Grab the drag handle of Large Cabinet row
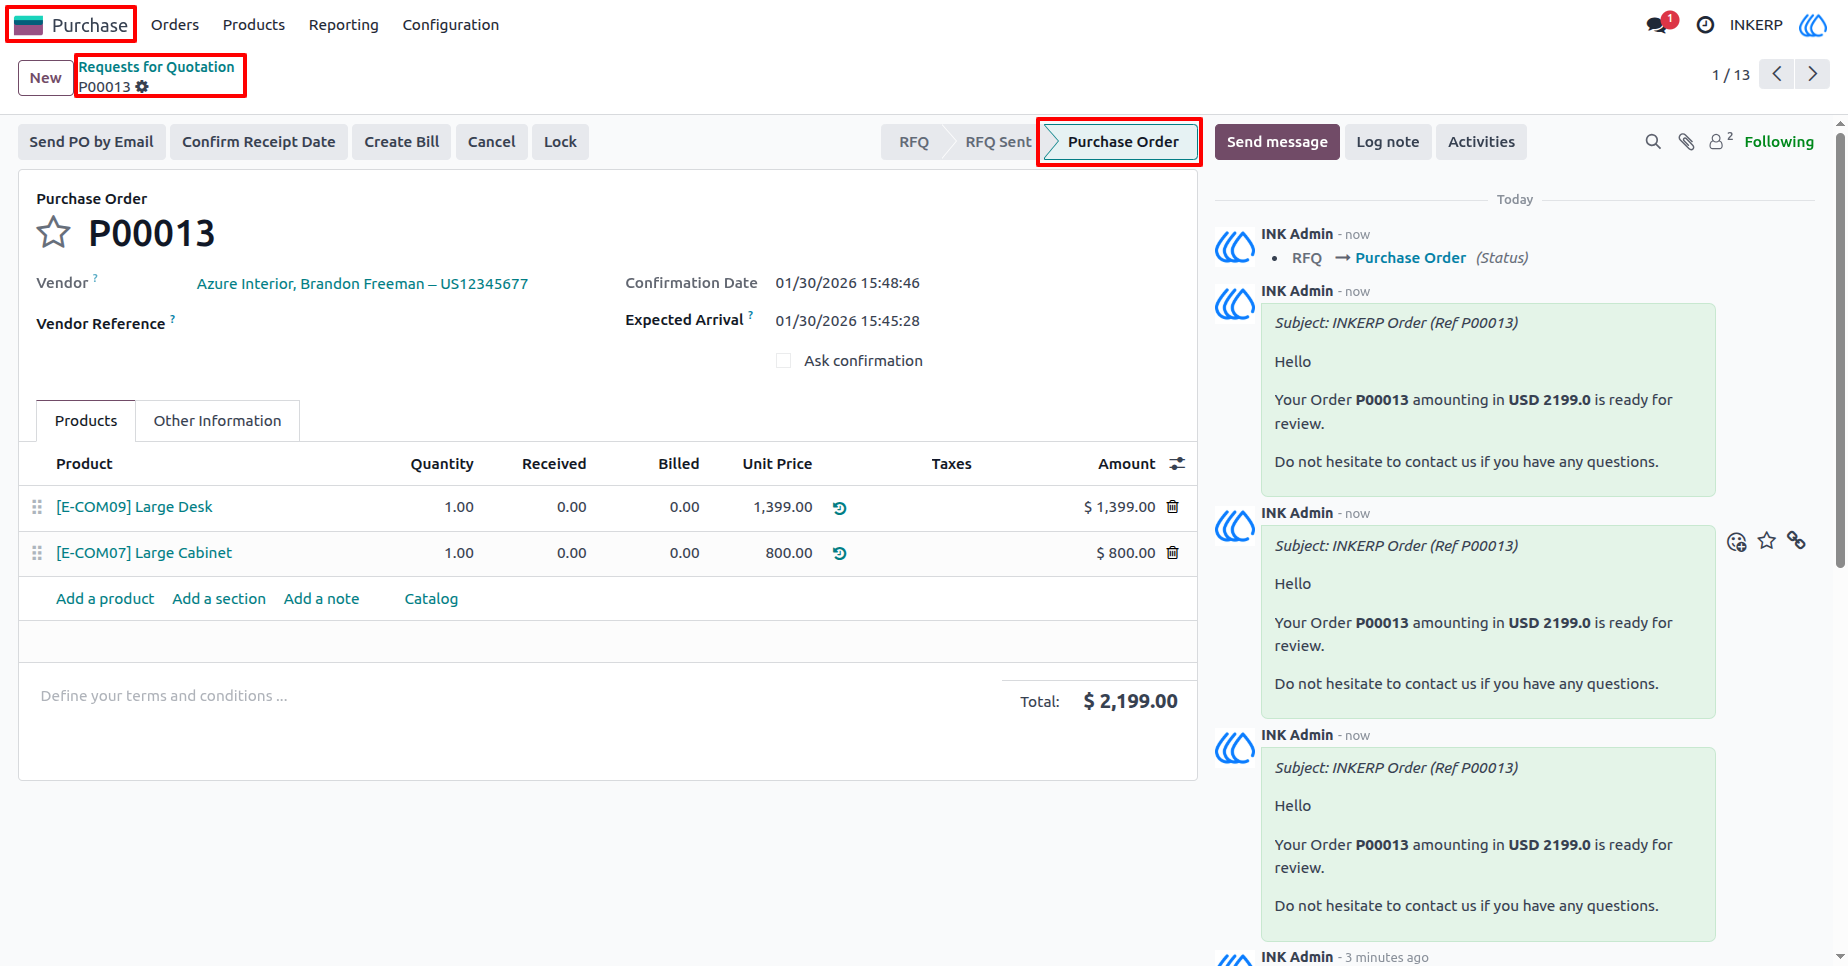The height and width of the screenshot is (966, 1848). (x=37, y=553)
